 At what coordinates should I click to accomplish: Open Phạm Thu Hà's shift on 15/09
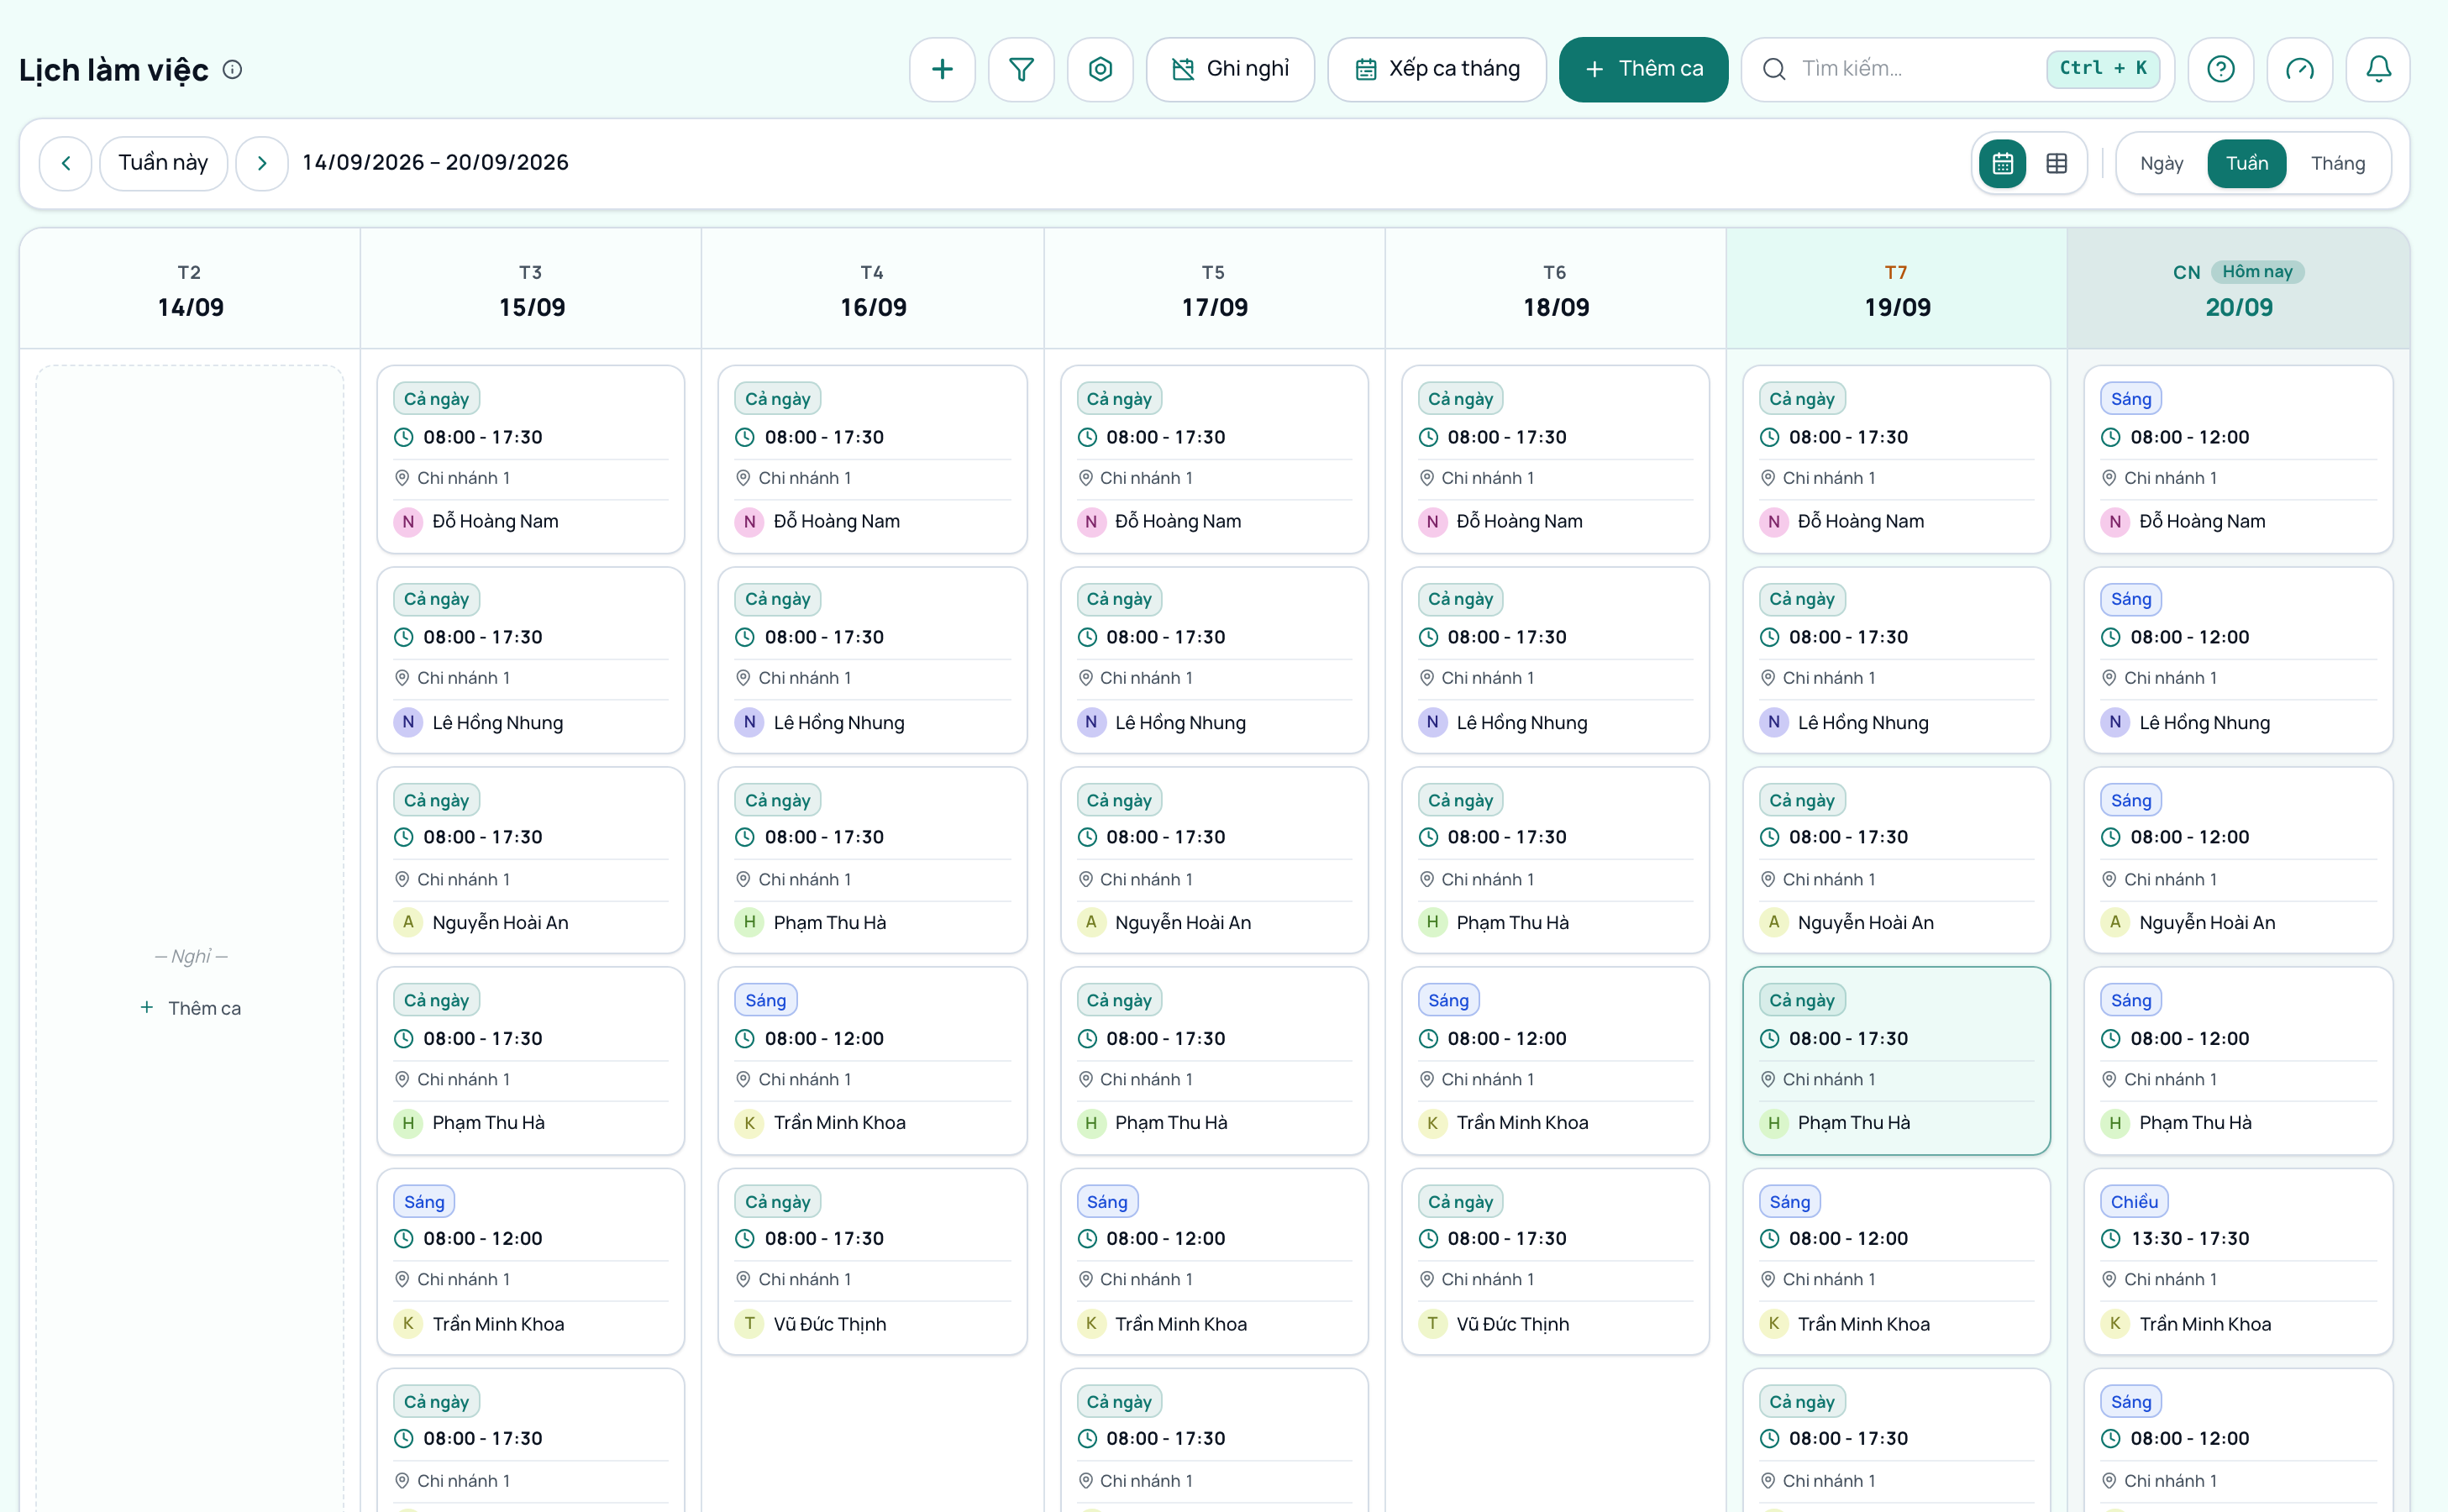coord(531,1060)
